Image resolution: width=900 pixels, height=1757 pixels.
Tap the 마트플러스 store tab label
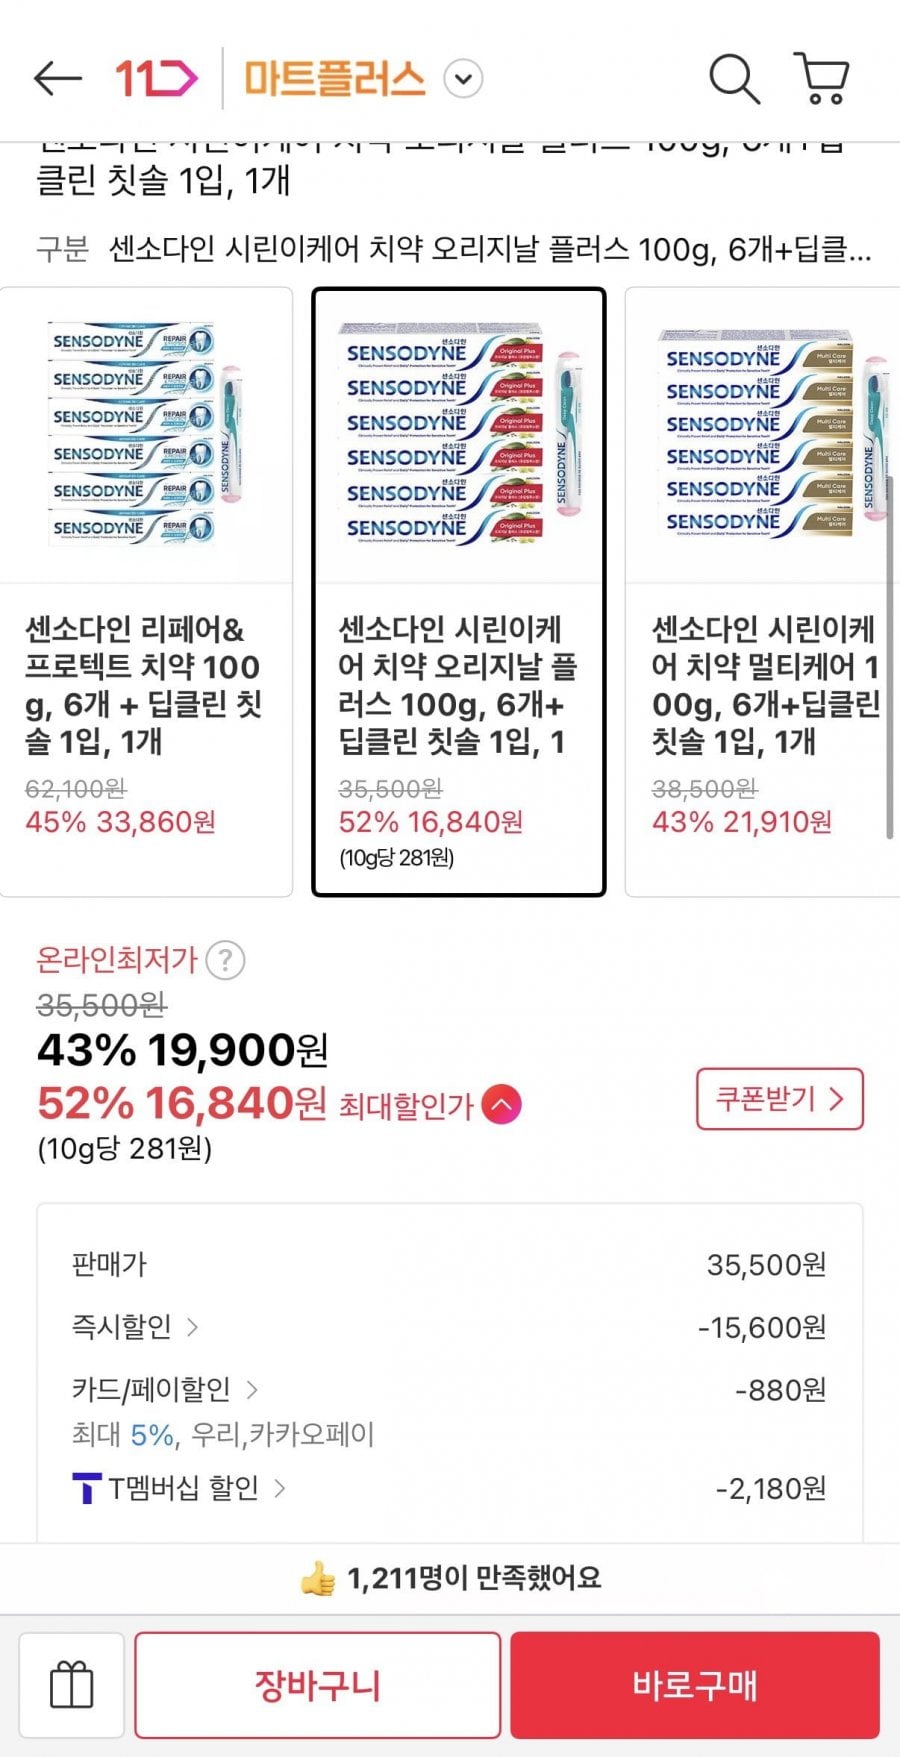click(335, 79)
